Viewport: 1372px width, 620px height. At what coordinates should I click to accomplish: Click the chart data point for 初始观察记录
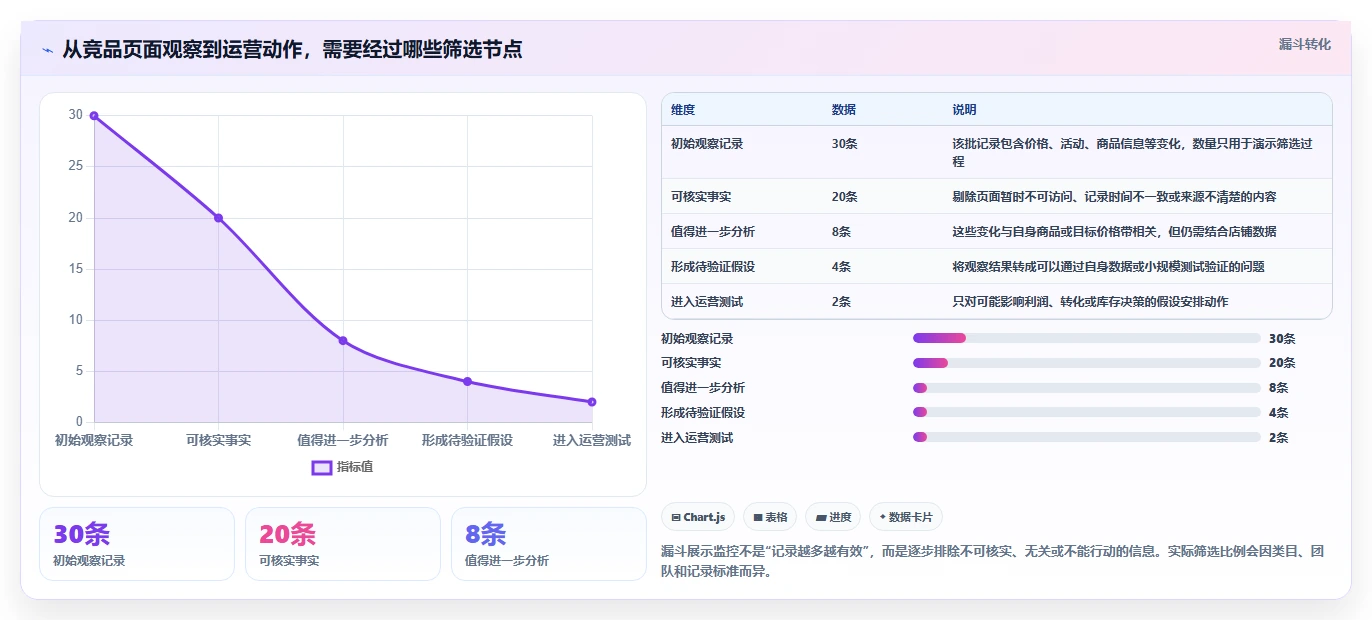(x=94, y=115)
